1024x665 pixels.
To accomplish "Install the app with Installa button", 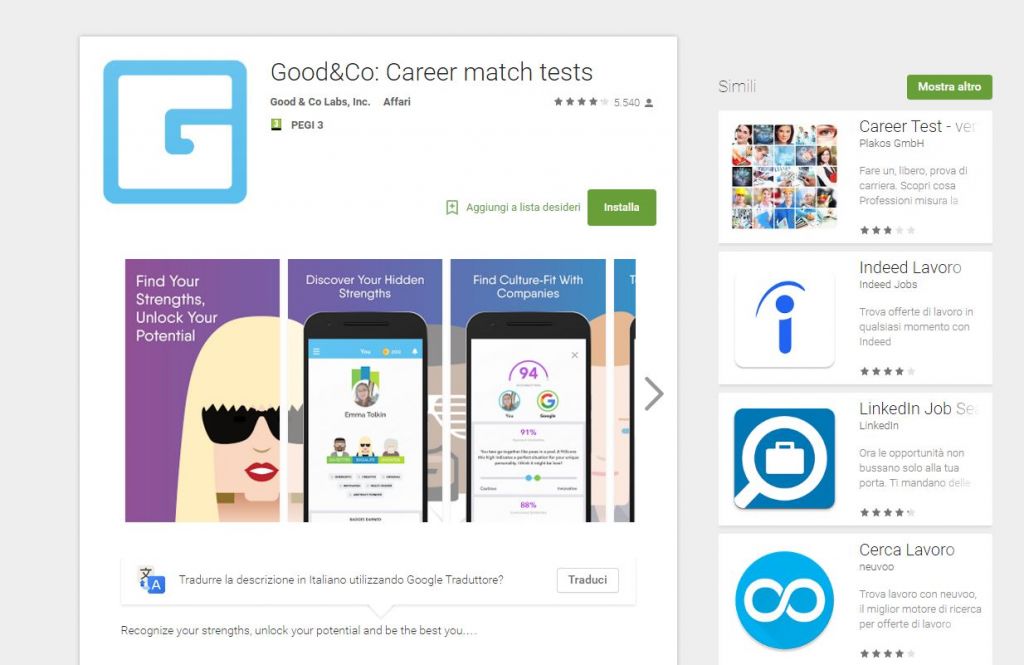I will pos(622,207).
